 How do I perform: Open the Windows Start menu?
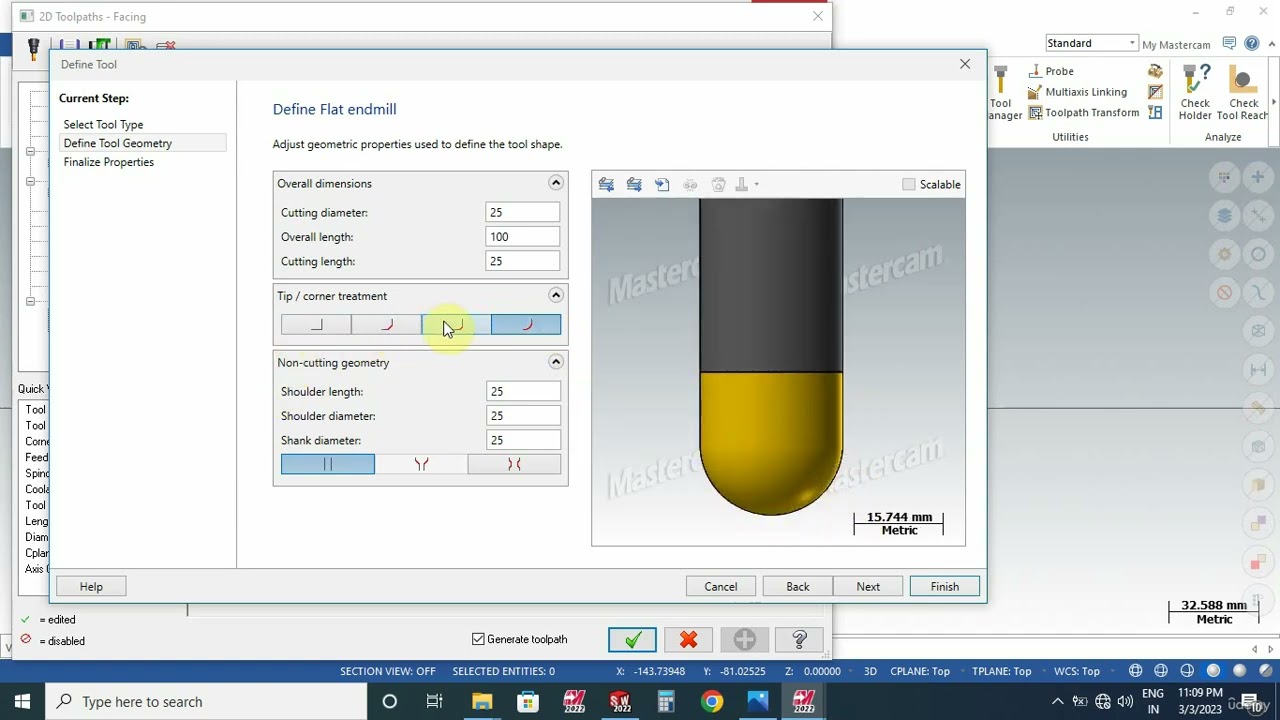coord(22,701)
